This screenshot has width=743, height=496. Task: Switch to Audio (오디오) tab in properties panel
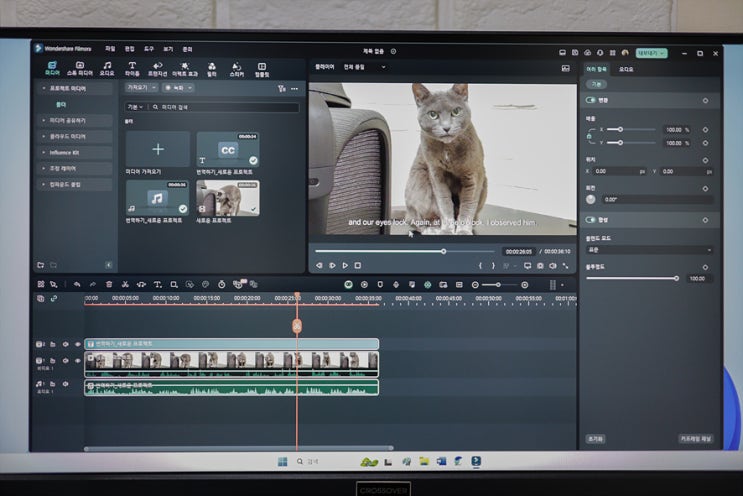(626, 69)
